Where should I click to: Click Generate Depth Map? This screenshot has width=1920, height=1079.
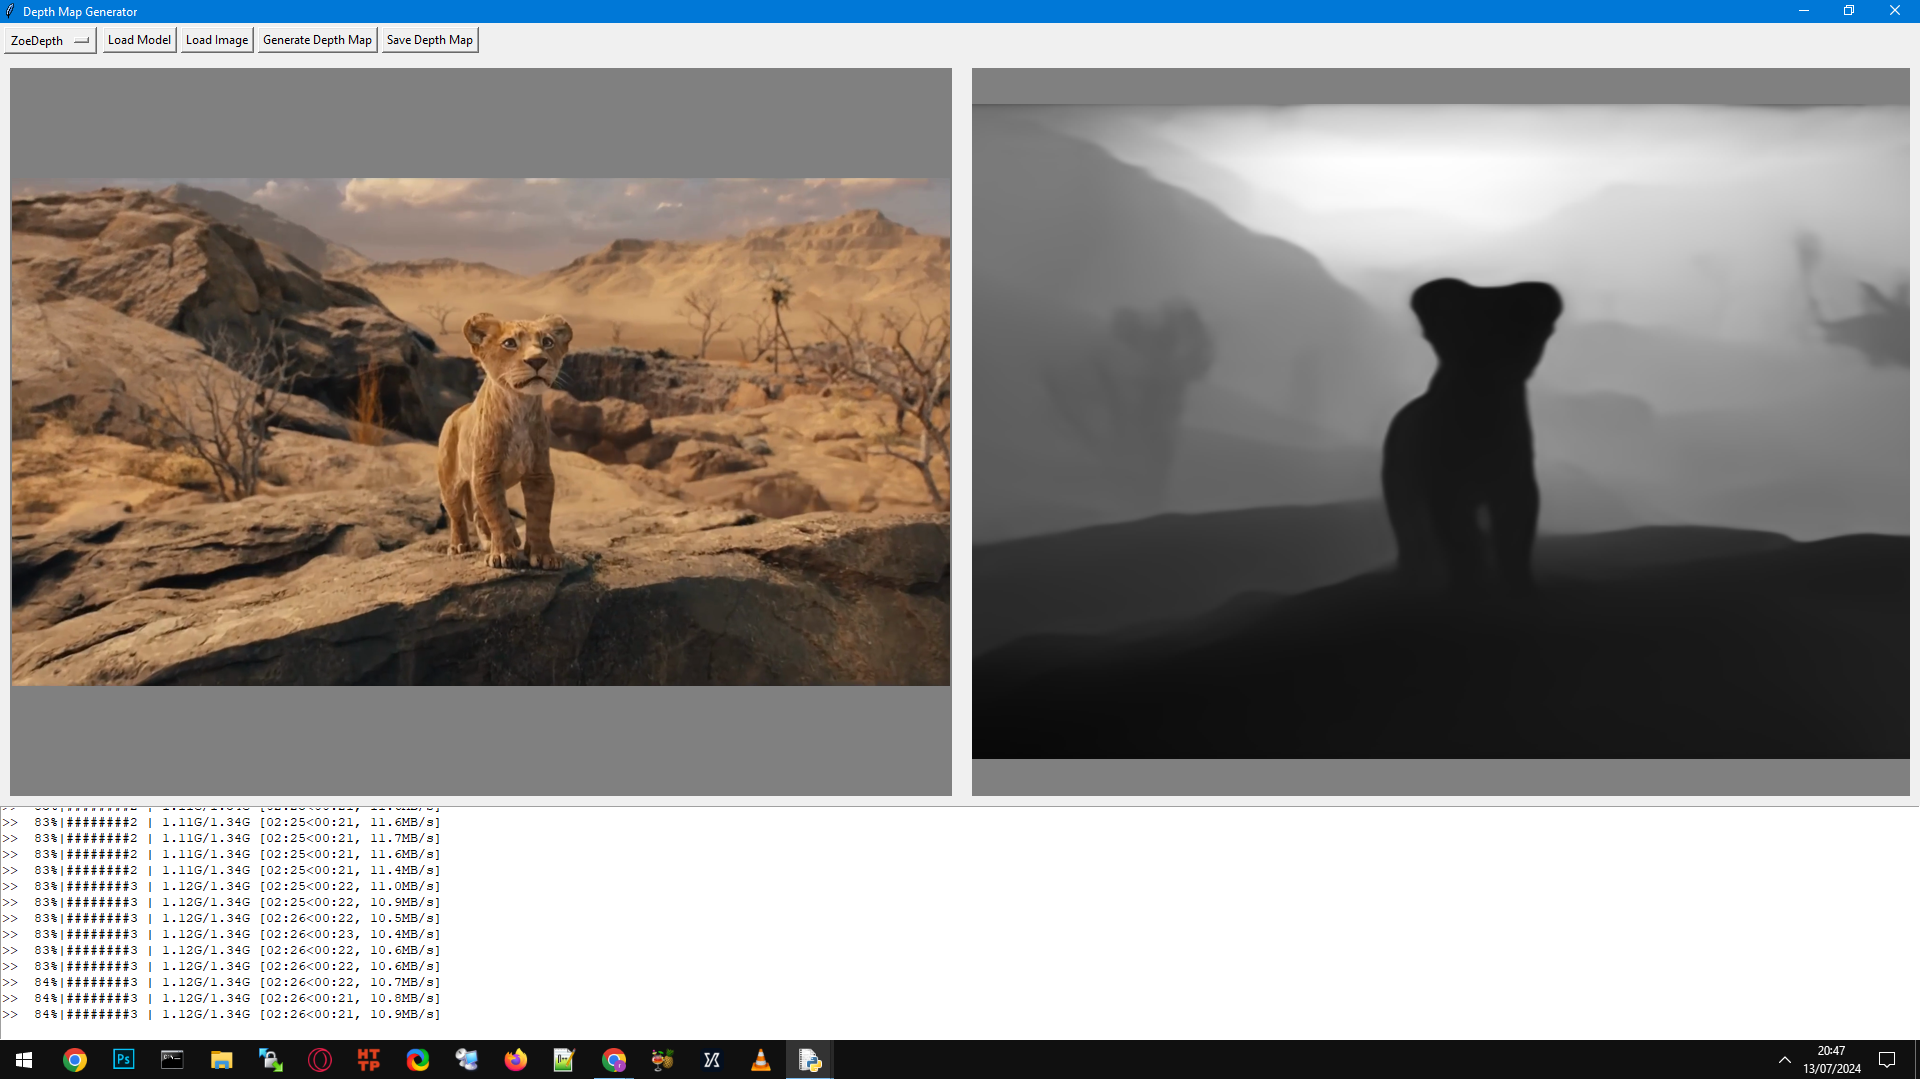coord(317,40)
